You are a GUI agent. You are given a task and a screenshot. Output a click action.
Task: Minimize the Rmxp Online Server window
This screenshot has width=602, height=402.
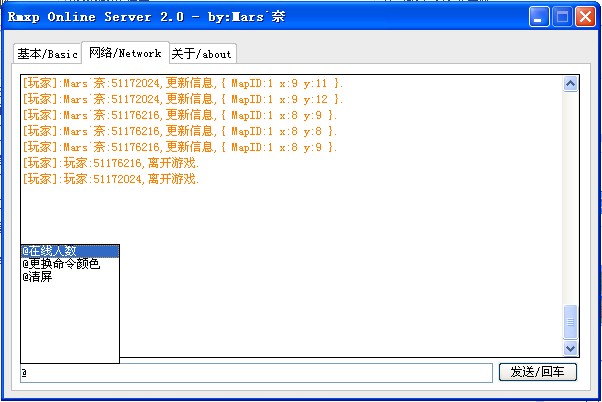[x=539, y=17]
